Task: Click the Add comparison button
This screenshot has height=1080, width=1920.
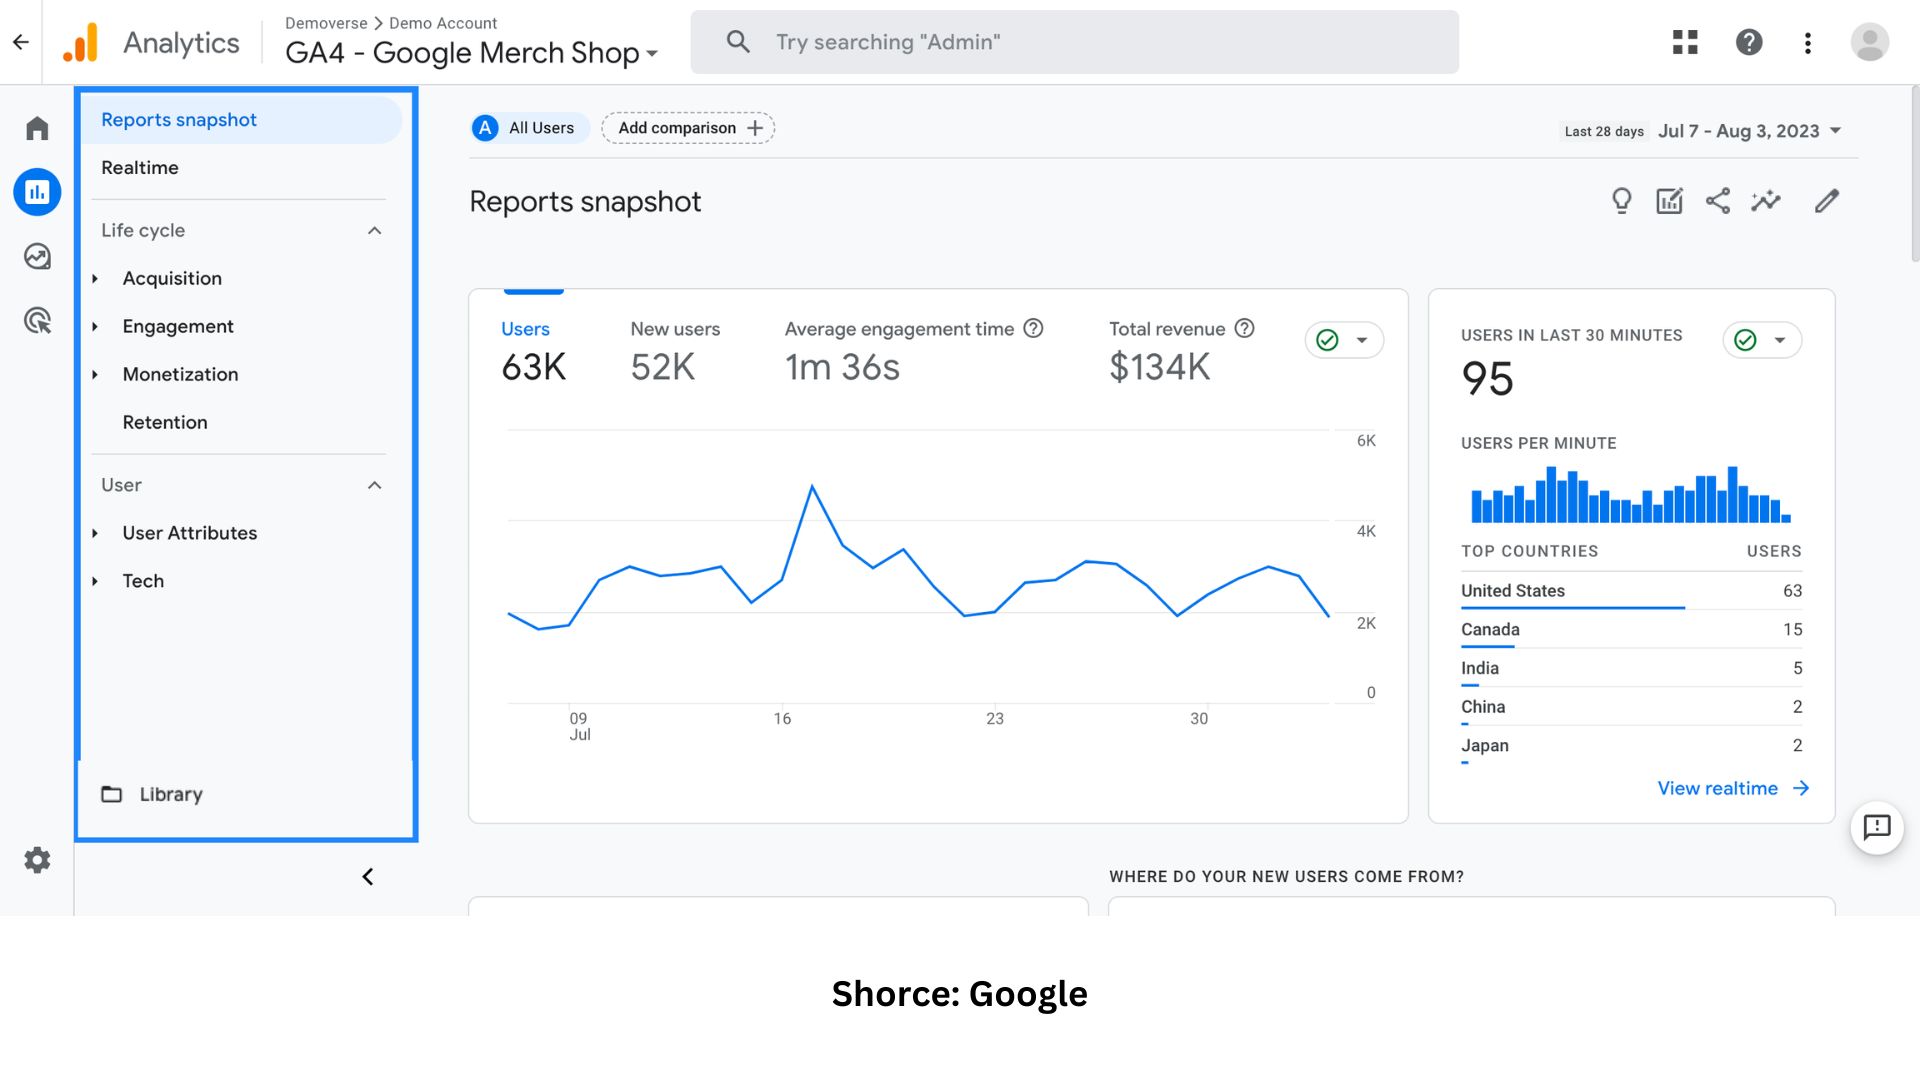Action: 688,128
